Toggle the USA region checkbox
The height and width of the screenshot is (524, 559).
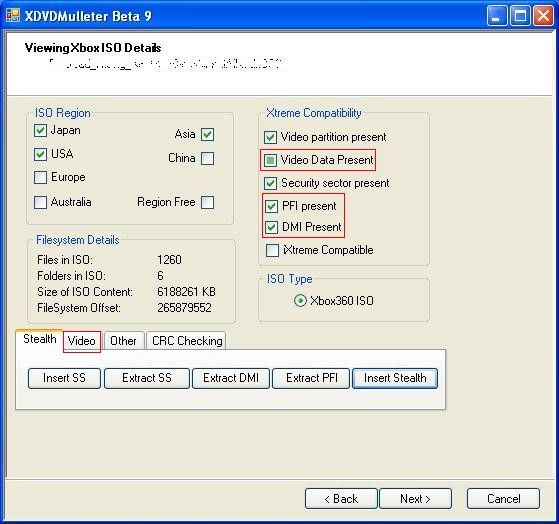point(40,154)
